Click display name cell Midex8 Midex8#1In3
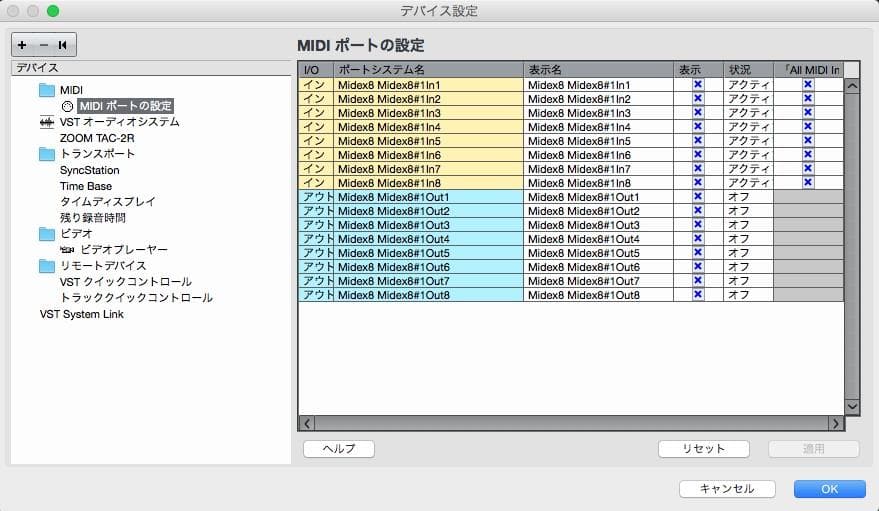The width and height of the screenshot is (879, 511). point(599,113)
